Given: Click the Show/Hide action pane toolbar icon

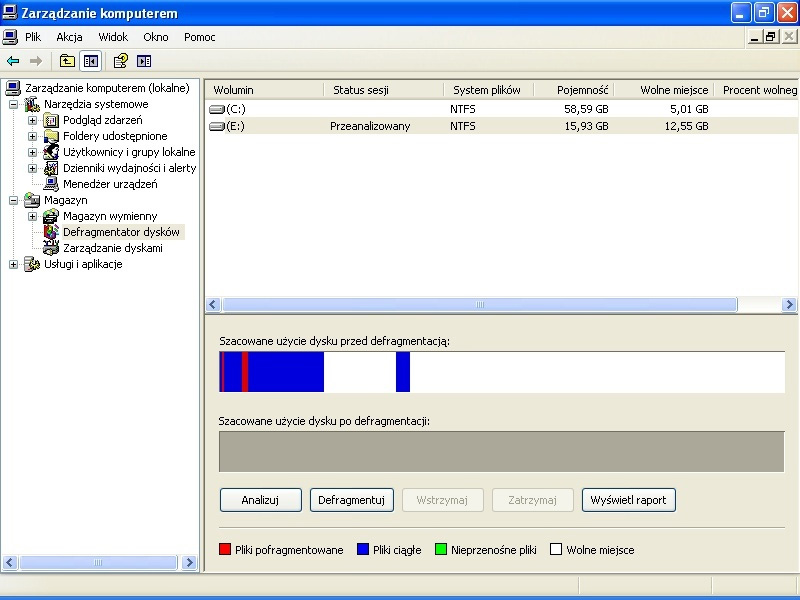Looking at the screenshot, I should (144, 61).
